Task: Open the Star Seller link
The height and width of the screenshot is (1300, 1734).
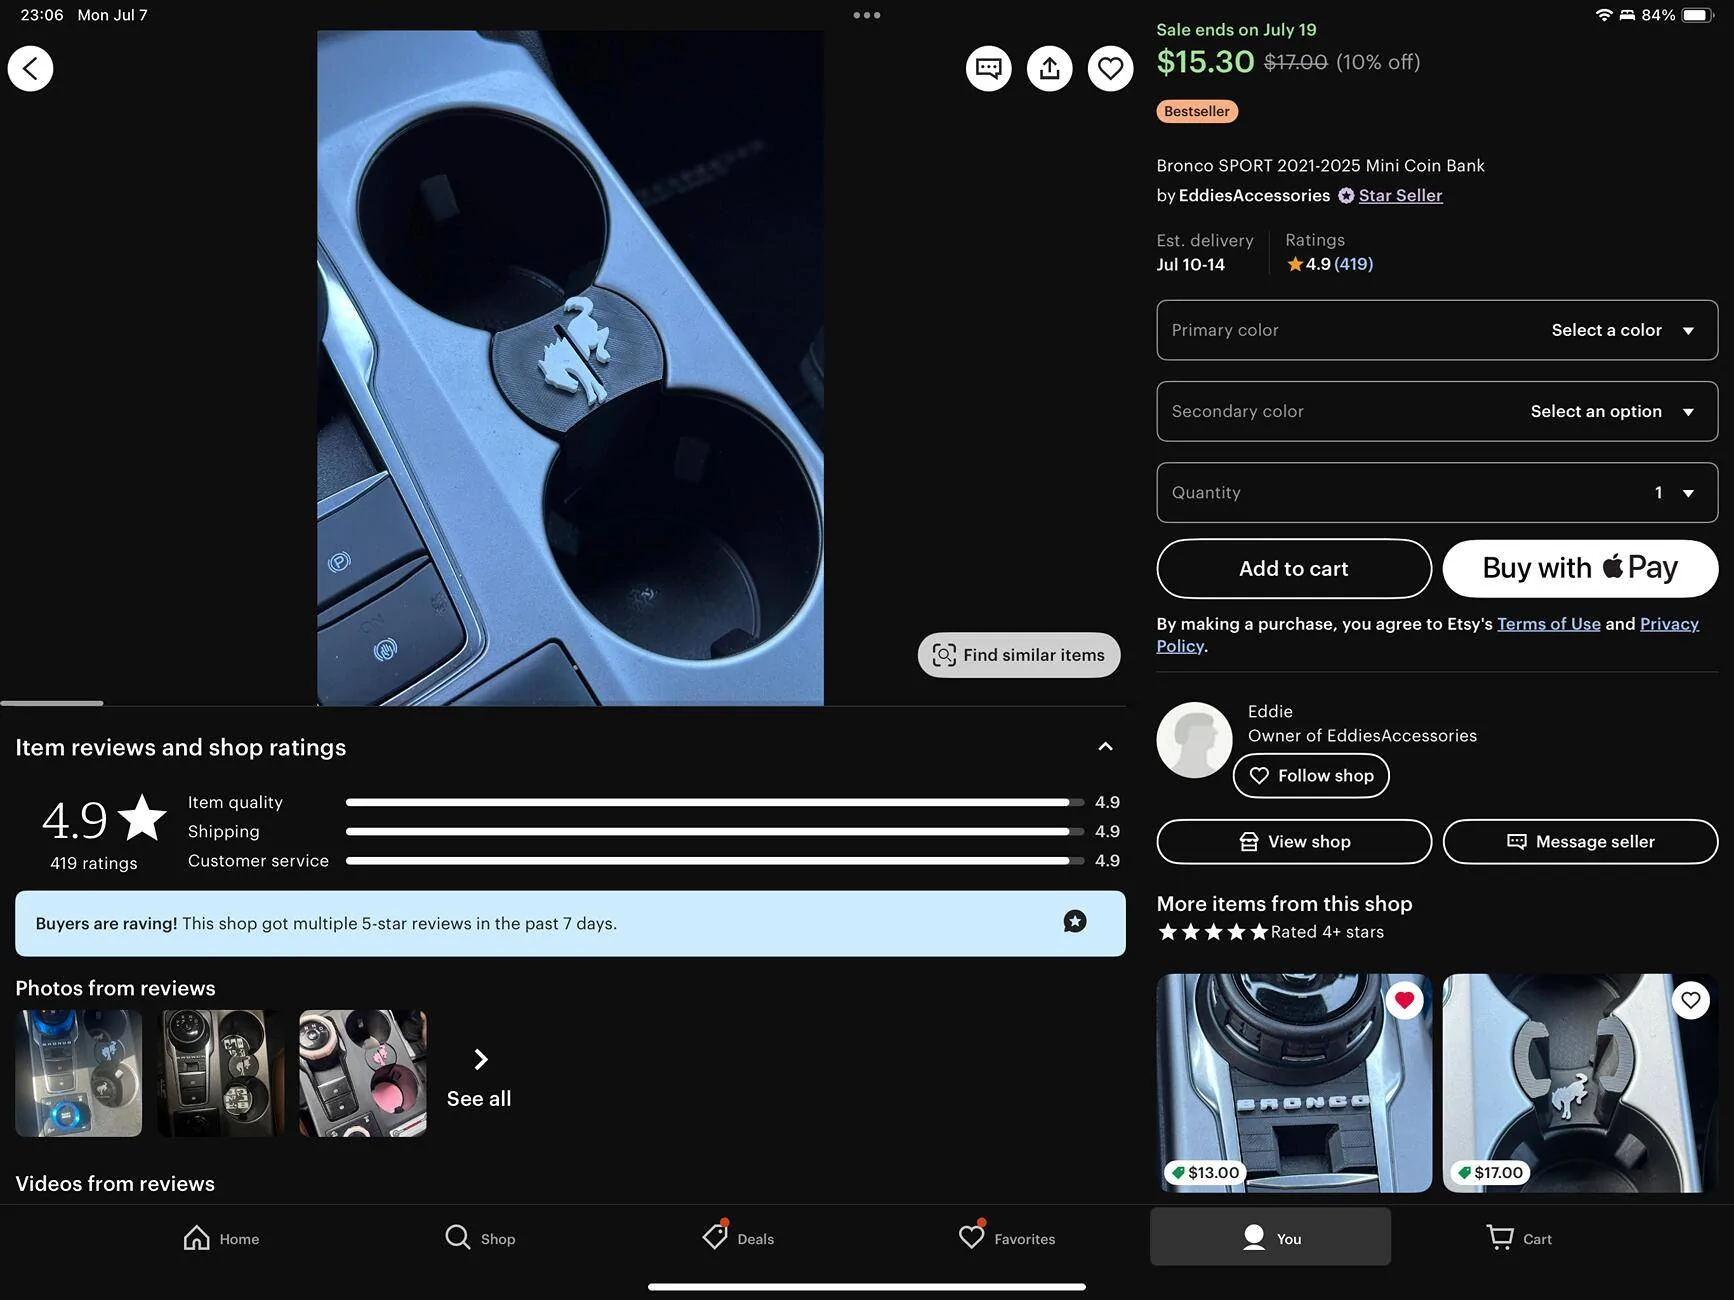Action: click(x=1399, y=196)
